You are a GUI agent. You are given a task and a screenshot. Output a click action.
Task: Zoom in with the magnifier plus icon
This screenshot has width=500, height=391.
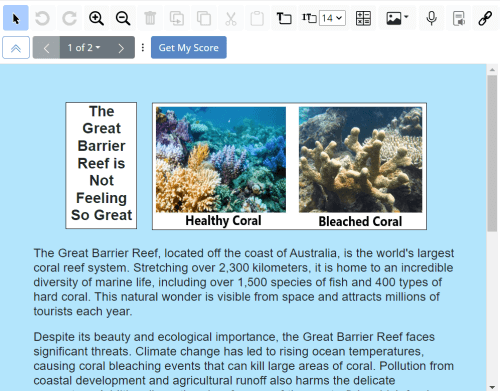tap(96, 18)
